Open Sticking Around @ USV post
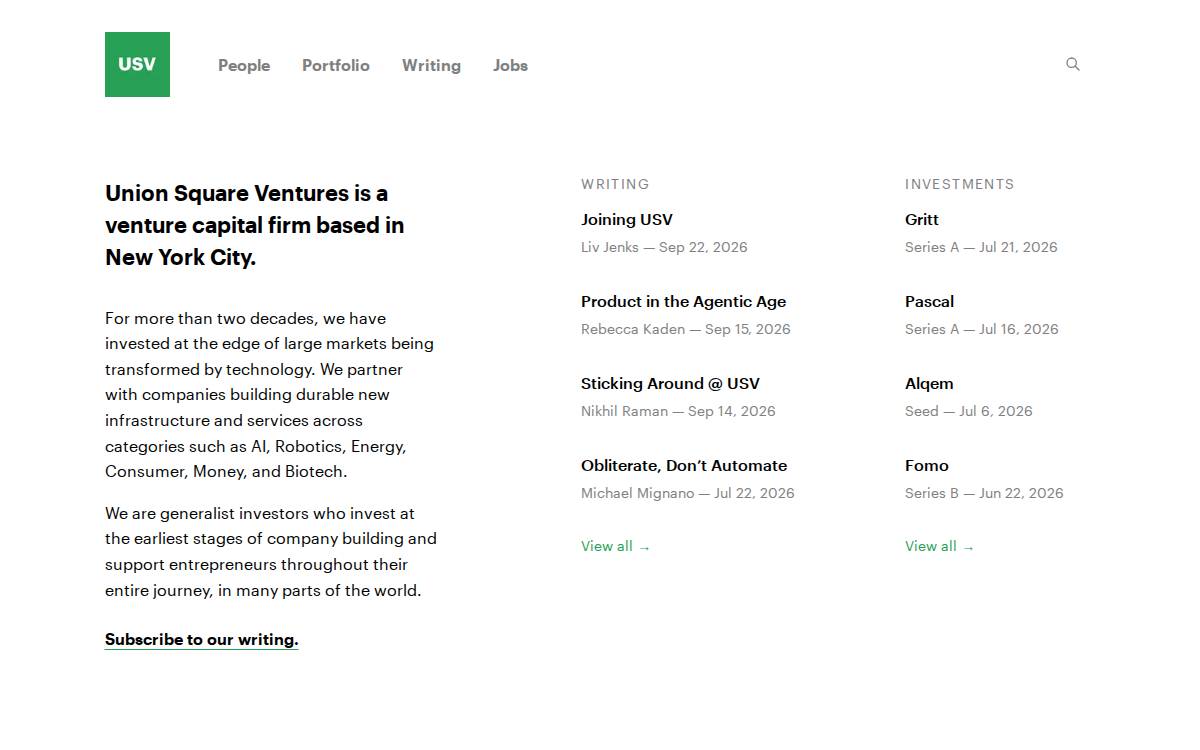 point(670,383)
